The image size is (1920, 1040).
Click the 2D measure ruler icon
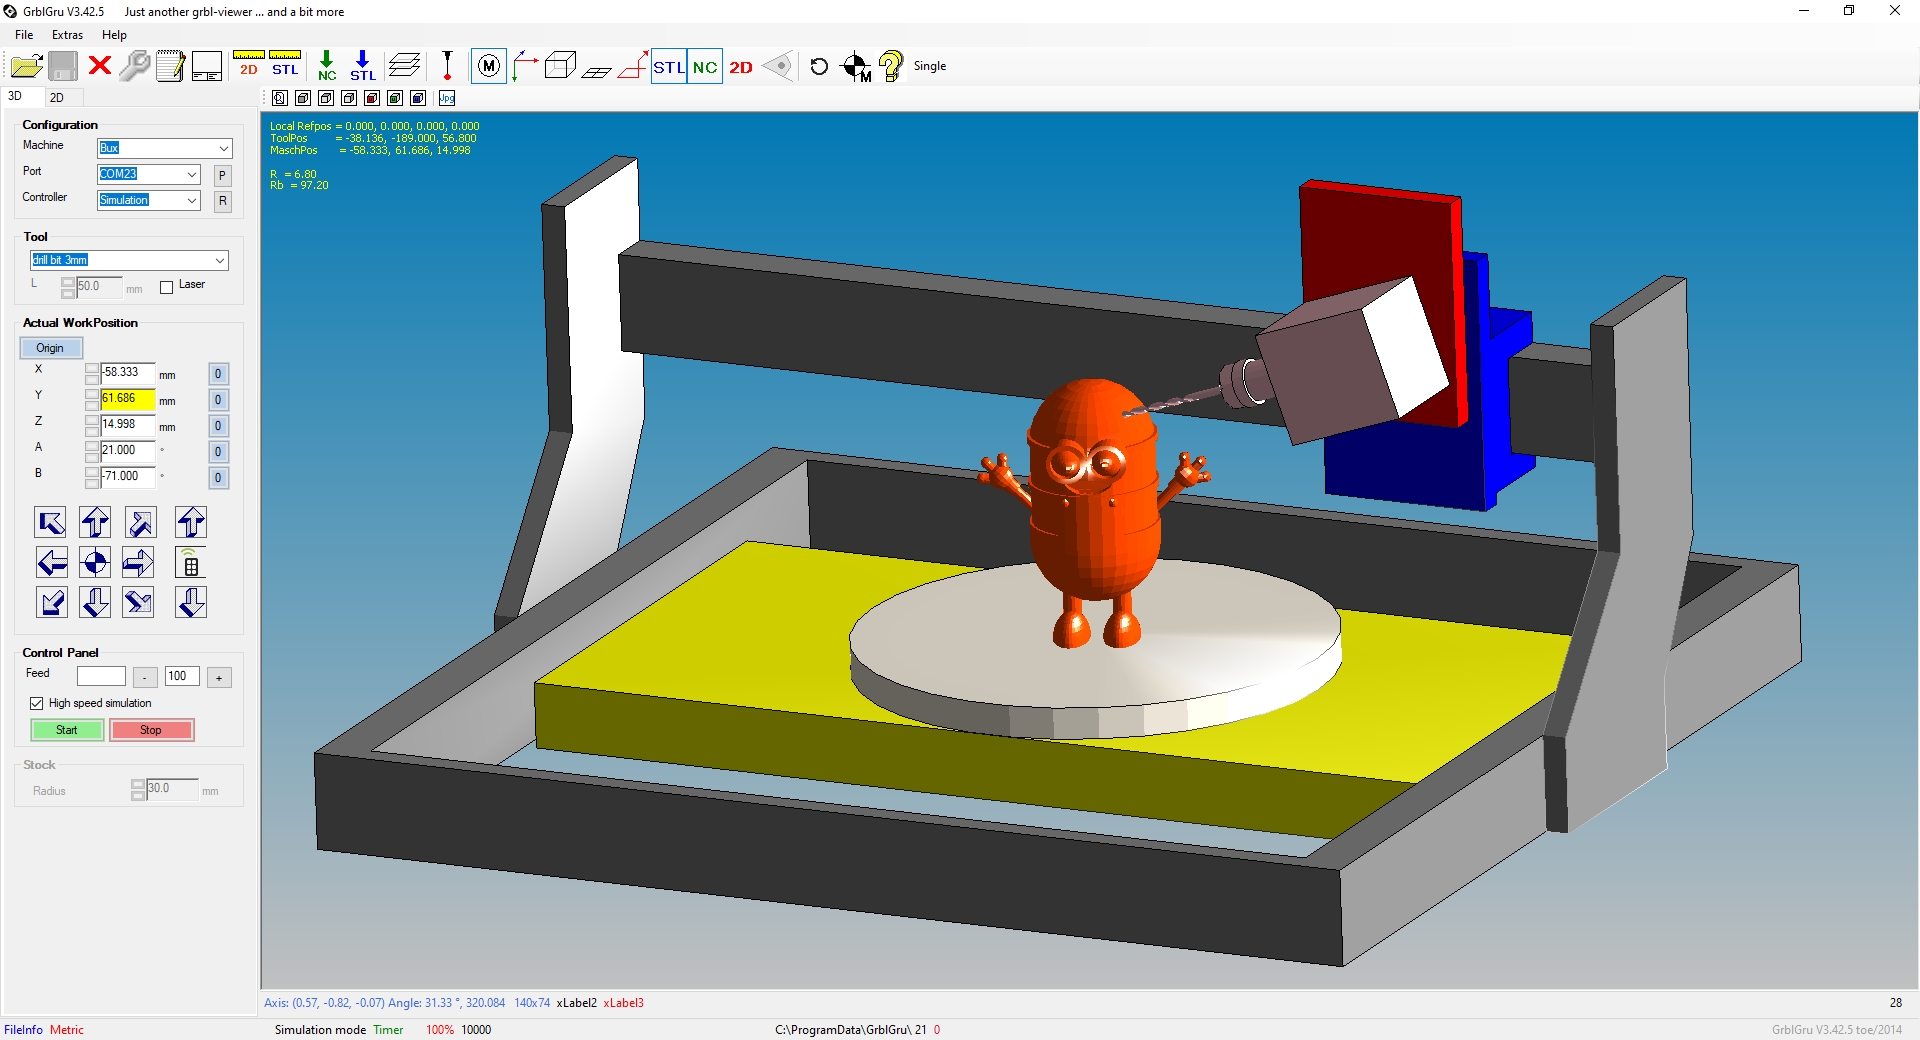[x=248, y=65]
